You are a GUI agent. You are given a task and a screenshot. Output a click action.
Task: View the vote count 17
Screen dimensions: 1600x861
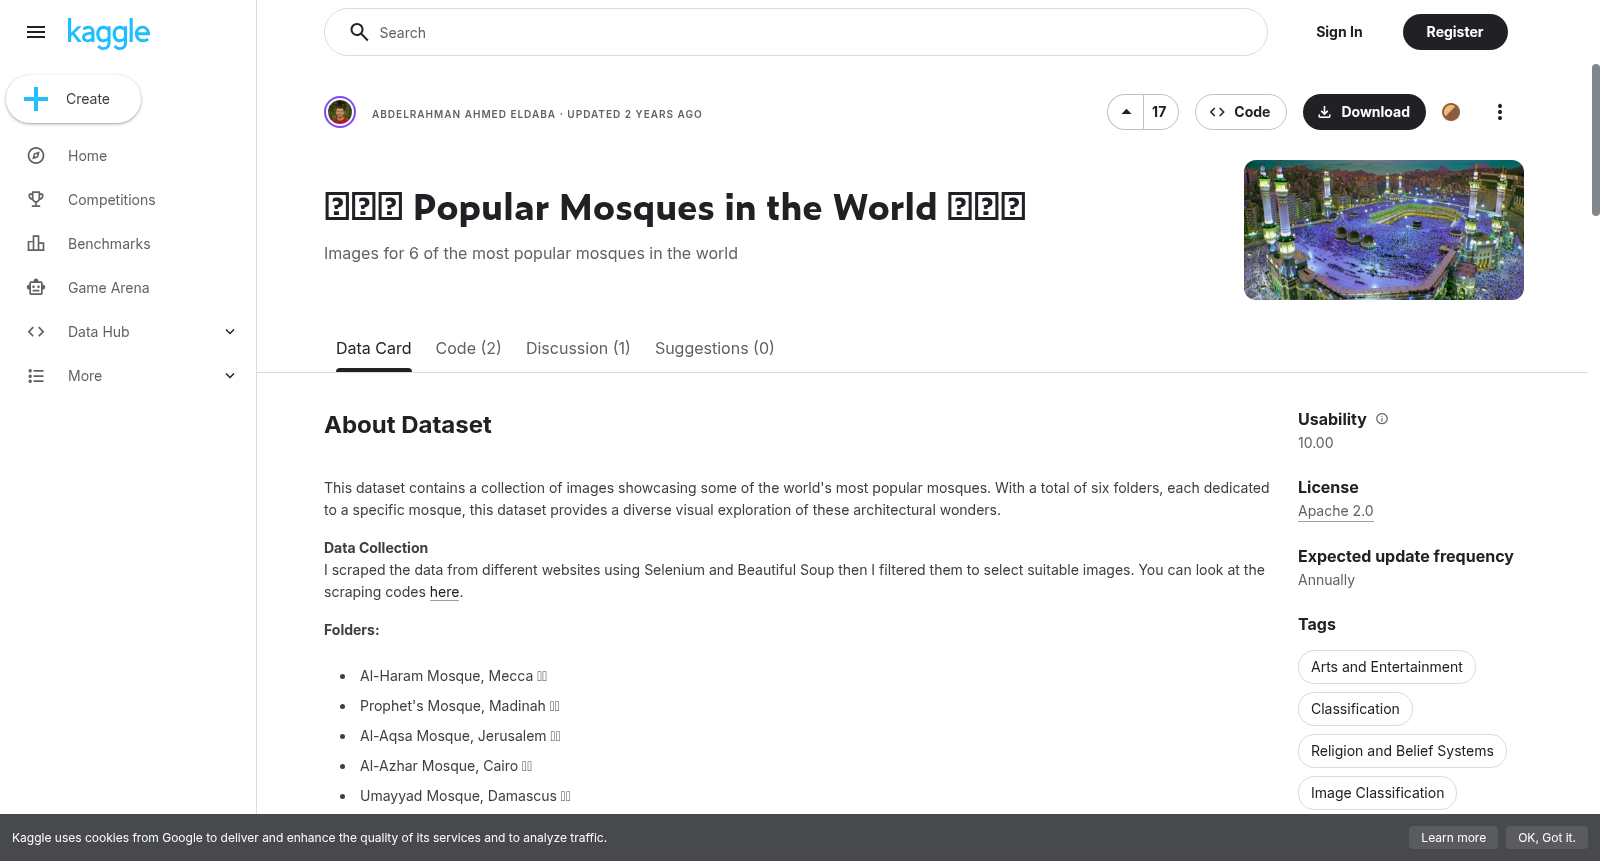point(1160,112)
